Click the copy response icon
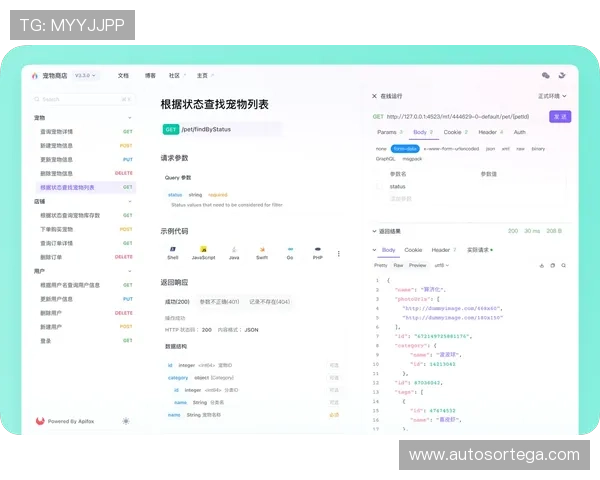Image resolution: width=600 pixels, height=480 pixels. (x=553, y=265)
